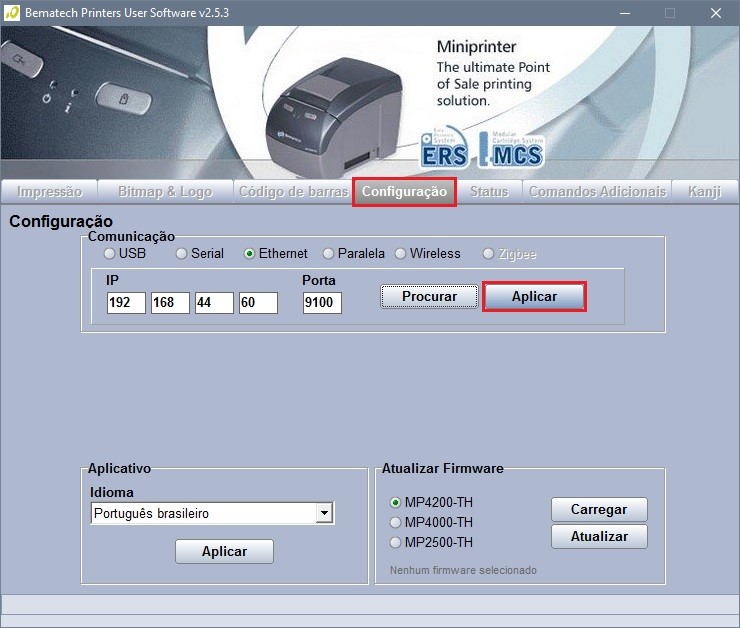The height and width of the screenshot is (628, 740).
Task: Click the MCS logo in banner
Action: click(511, 150)
